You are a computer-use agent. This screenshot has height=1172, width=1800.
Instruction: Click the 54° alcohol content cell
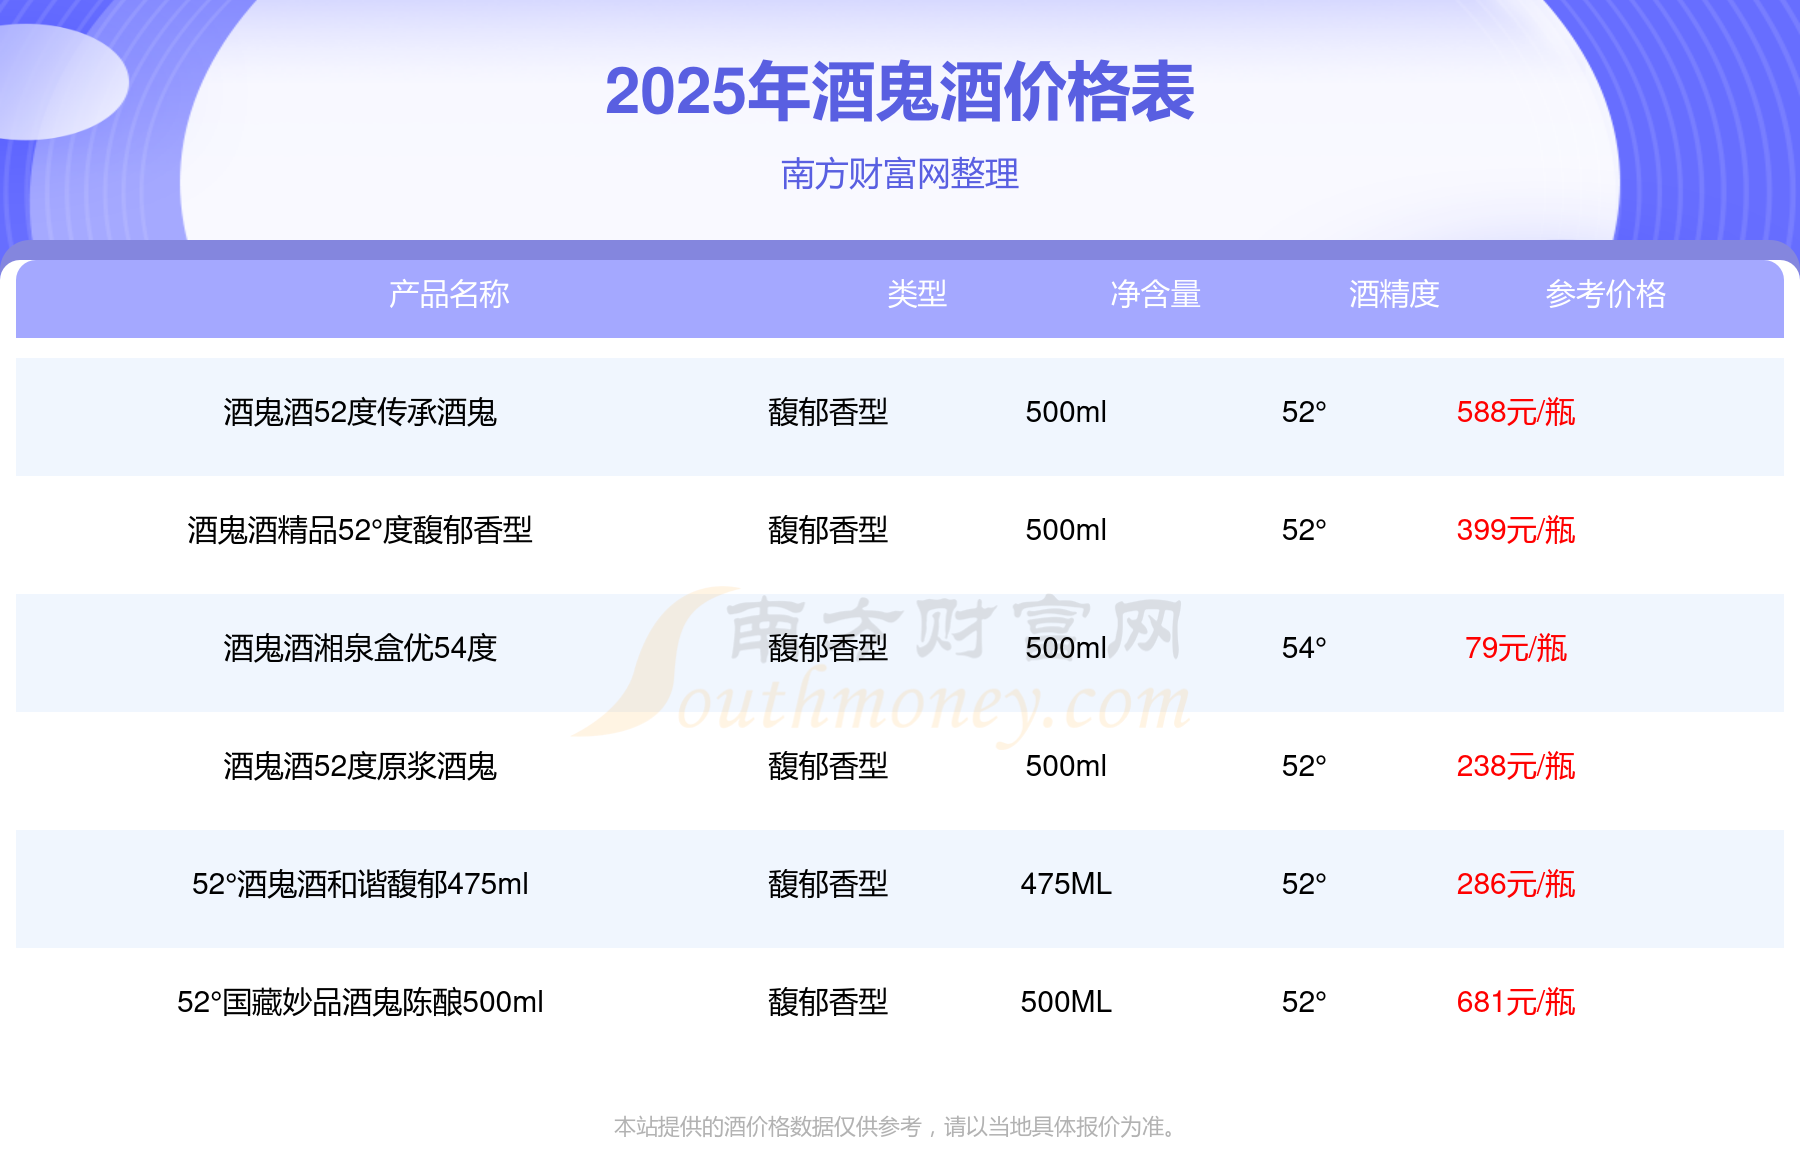[1304, 648]
